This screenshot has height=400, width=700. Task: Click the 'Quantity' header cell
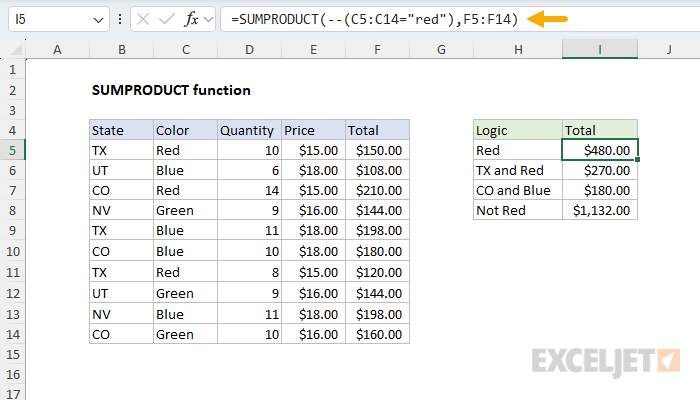click(250, 130)
